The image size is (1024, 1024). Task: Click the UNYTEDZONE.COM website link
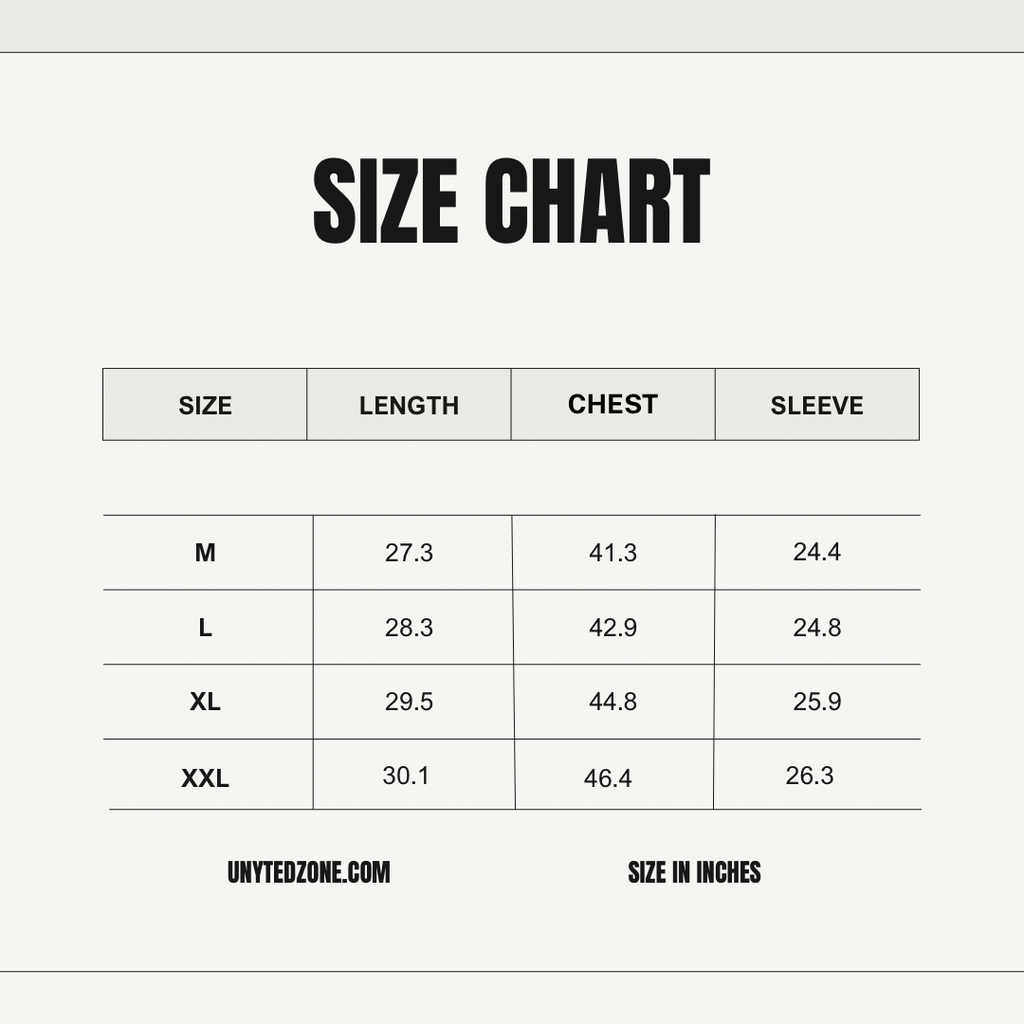(309, 873)
